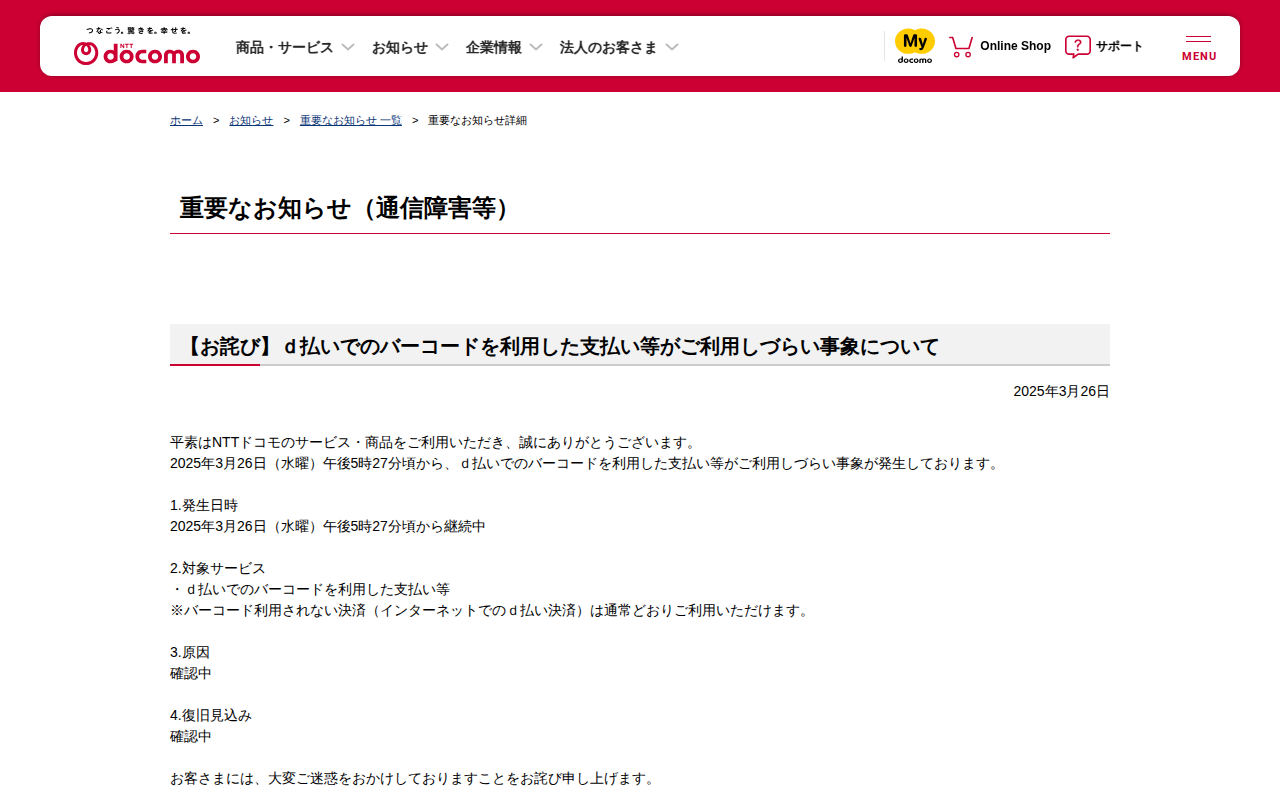This screenshot has width=1280, height=800.
Task: Click the Online Shop cart icon
Action: click(x=961, y=46)
